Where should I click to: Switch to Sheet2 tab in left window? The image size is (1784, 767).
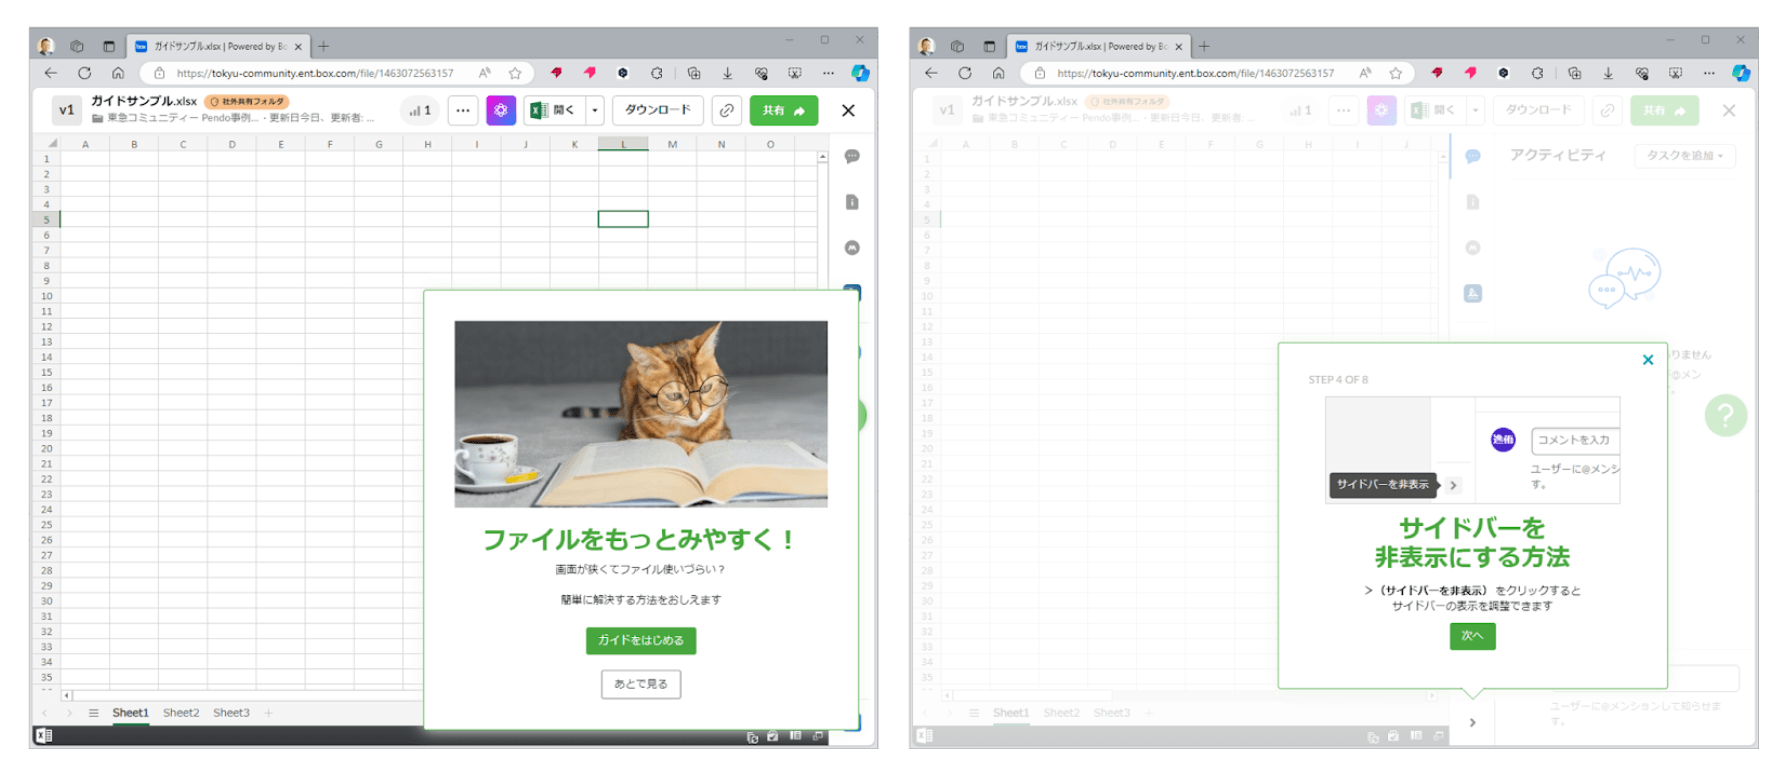(x=181, y=713)
